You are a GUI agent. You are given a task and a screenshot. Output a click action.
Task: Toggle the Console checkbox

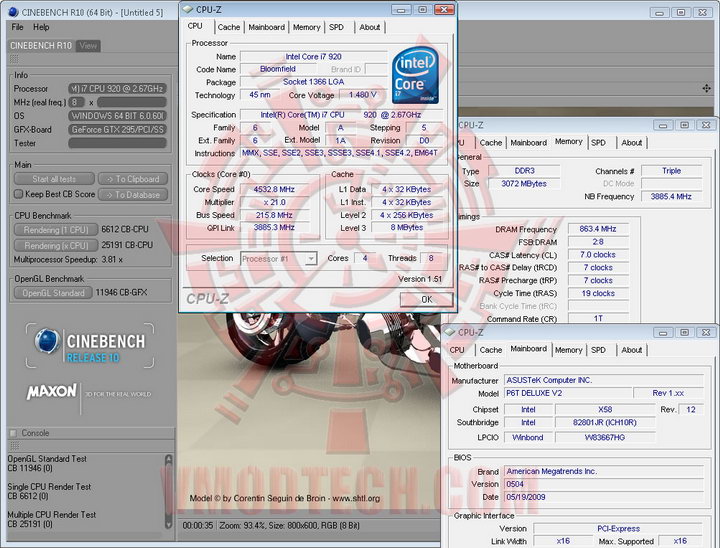(13, 433)
